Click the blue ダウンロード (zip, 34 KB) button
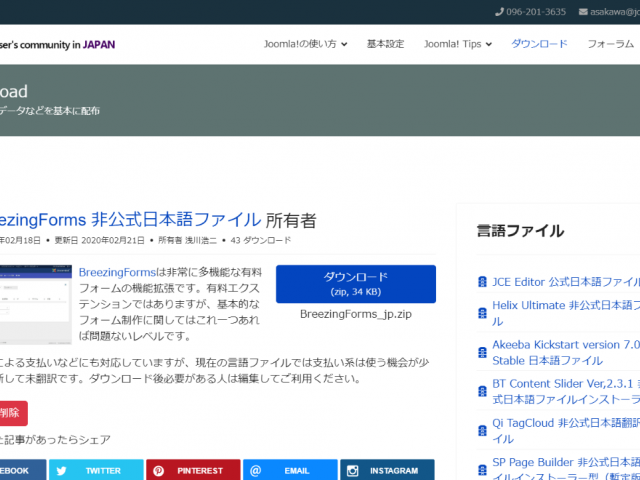Image resolution: width=640 pixels, height=480 pixels. tap(356, 284)
